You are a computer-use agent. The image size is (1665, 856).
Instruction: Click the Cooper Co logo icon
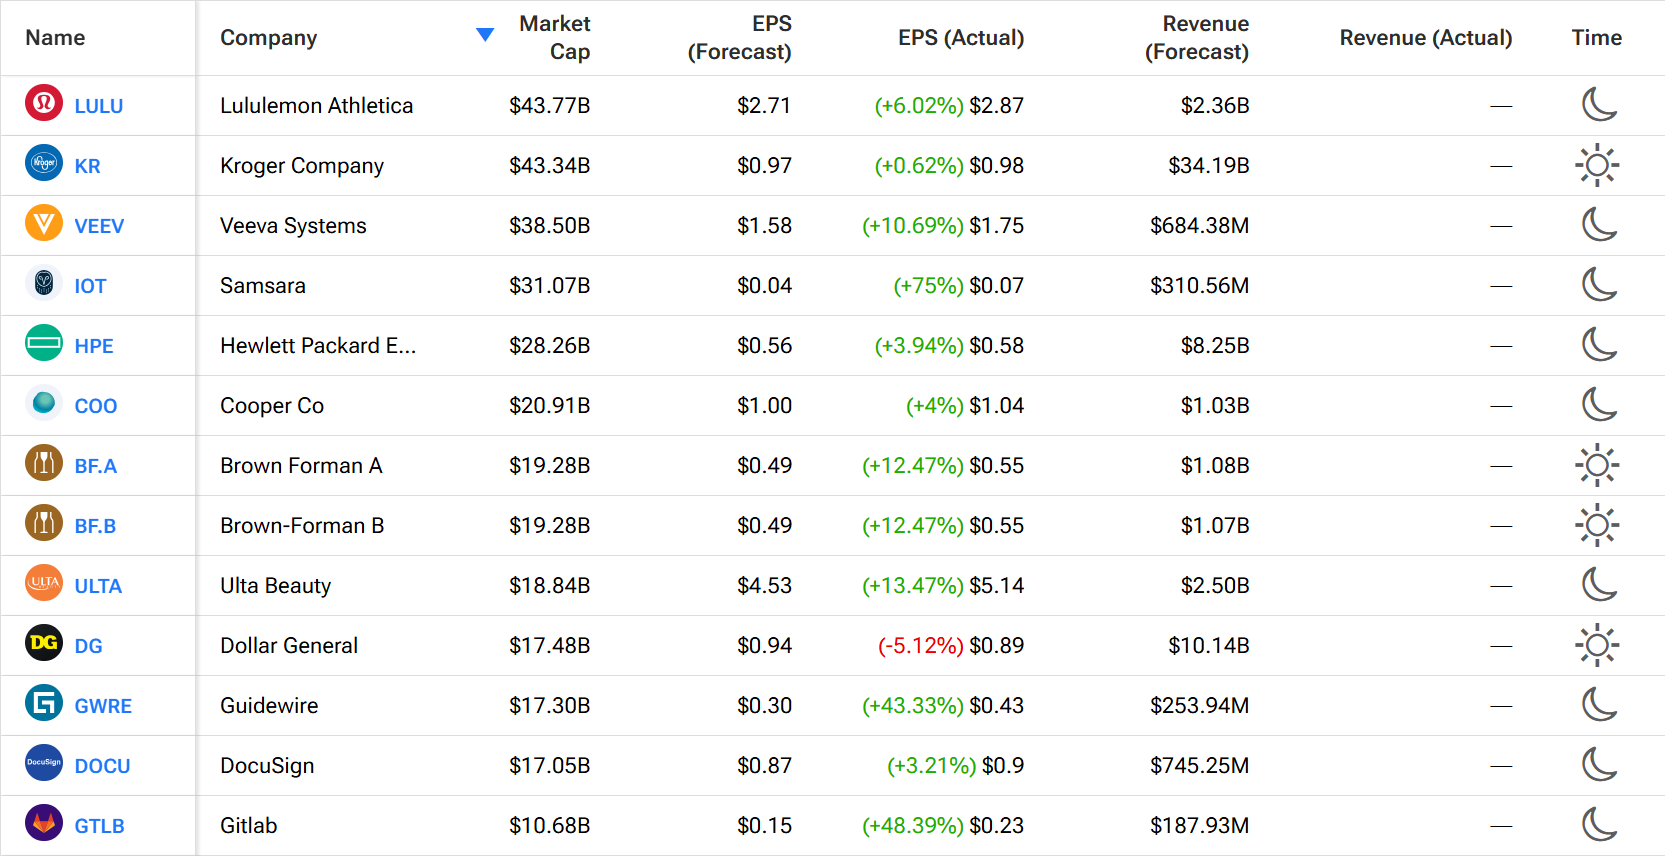point(44,403)
